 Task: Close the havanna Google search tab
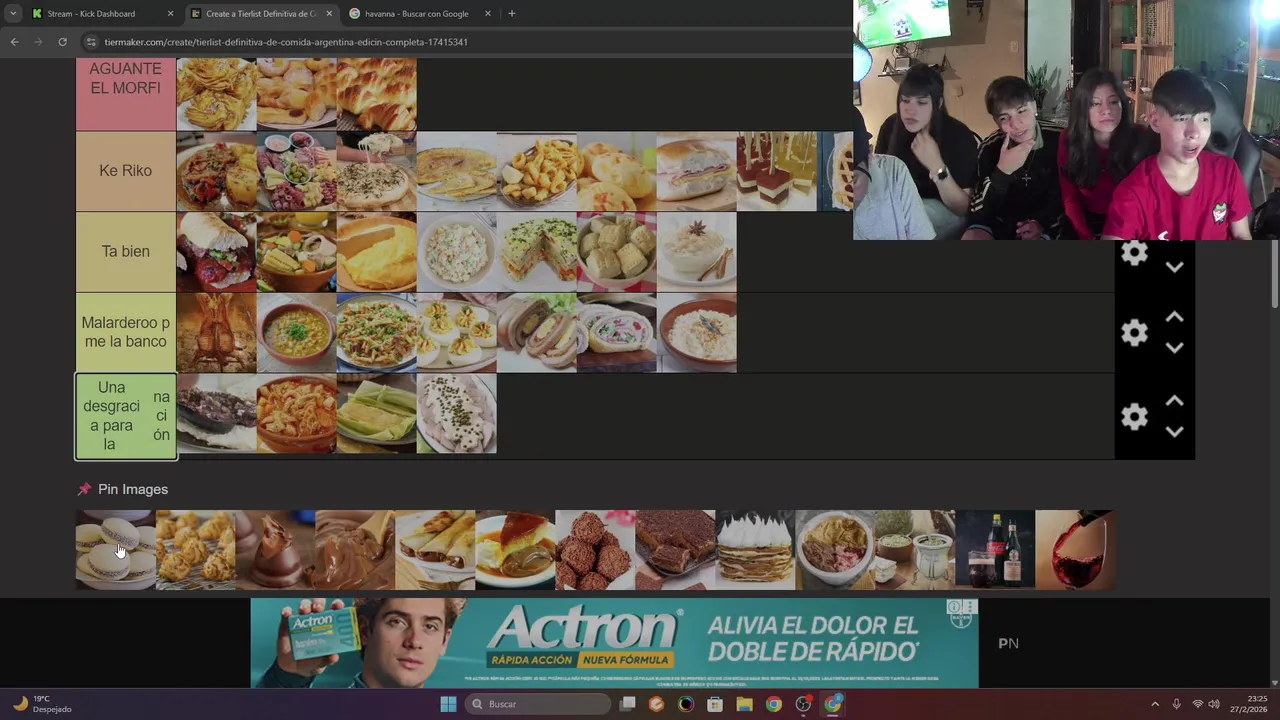(x=488, y=14)
